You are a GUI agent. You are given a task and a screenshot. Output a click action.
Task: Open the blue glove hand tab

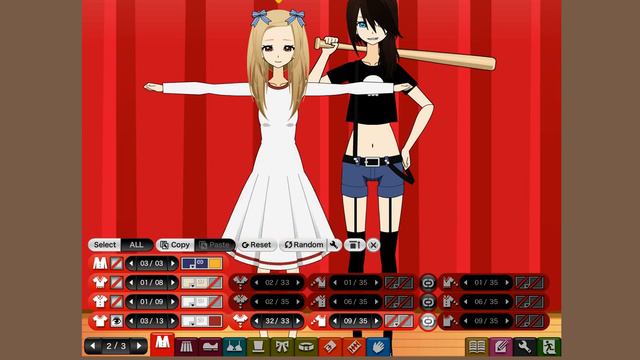(x=378, y=347)
